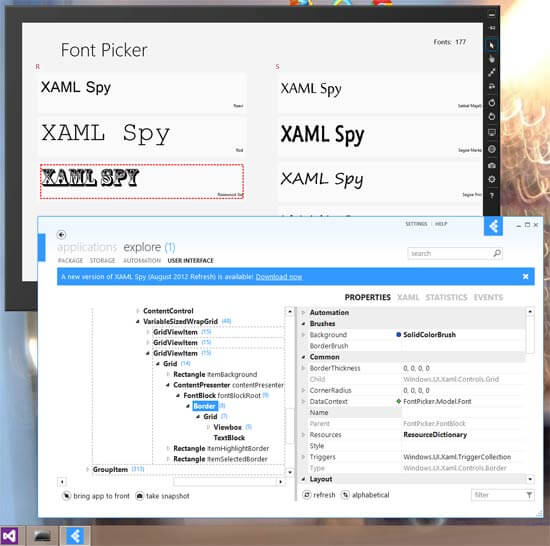Select rotation touch mode in simulator

pyautogui.click(x=491, y=86)
